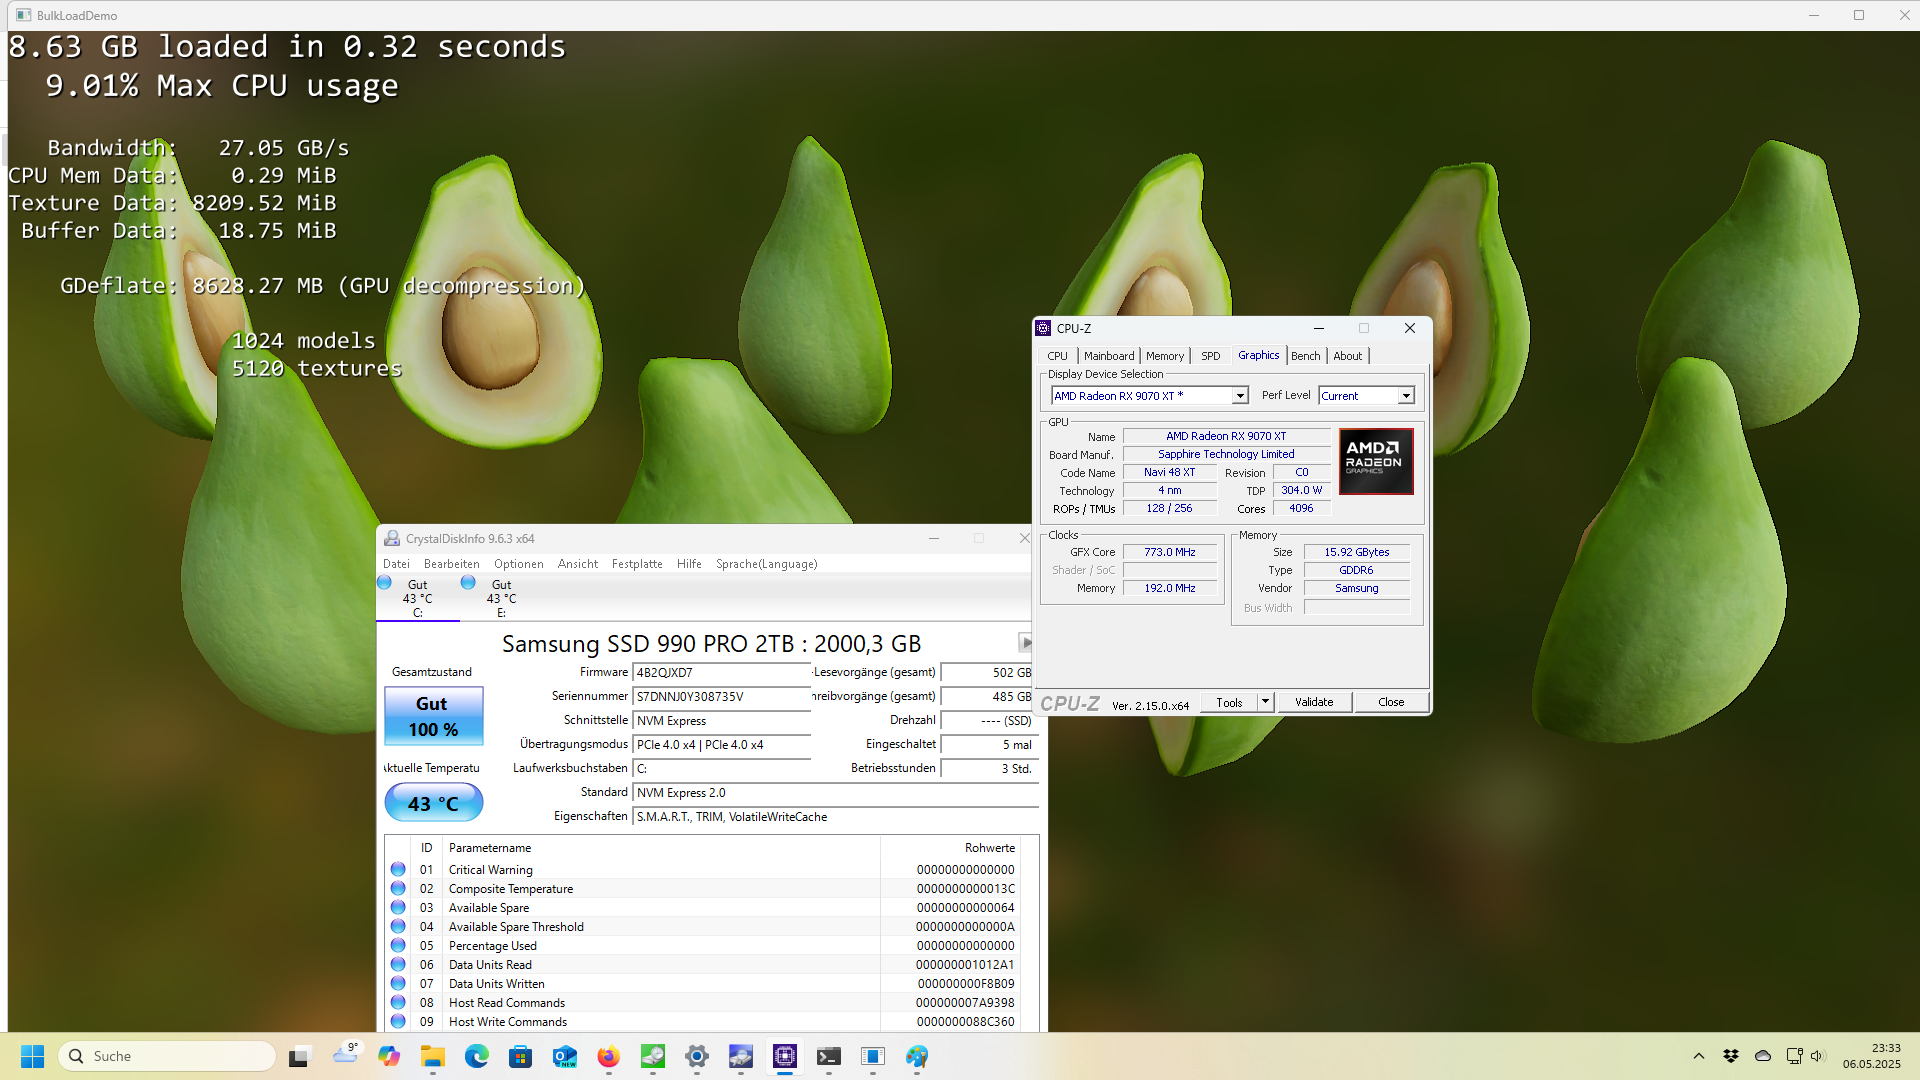Open the Display Device Selection dropdown
Image resolution: width=1920 pixels, height=1080 pixels.
coord(1239,396)
